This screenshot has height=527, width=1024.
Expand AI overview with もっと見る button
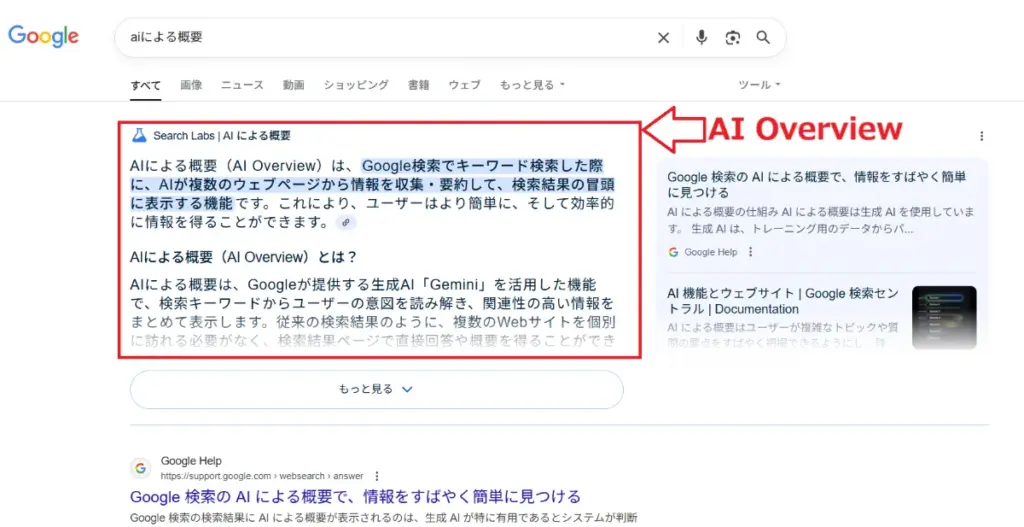click(x=376, y=389)
